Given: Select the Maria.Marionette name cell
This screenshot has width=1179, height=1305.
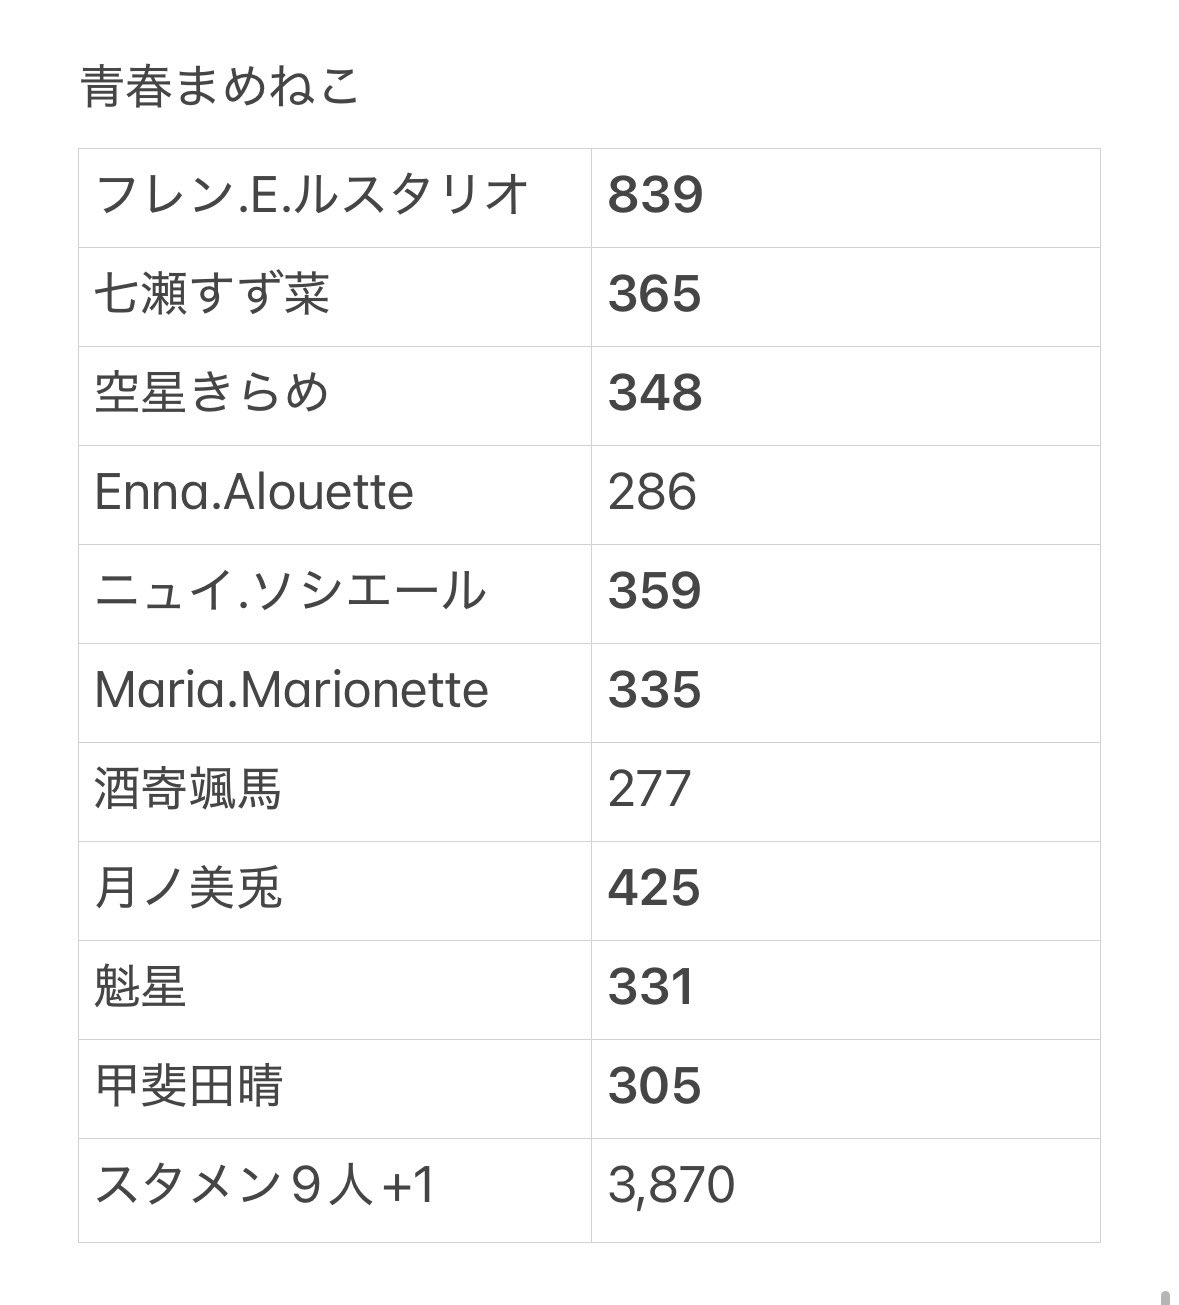Looking at the screenshot, I should point(291,690).
